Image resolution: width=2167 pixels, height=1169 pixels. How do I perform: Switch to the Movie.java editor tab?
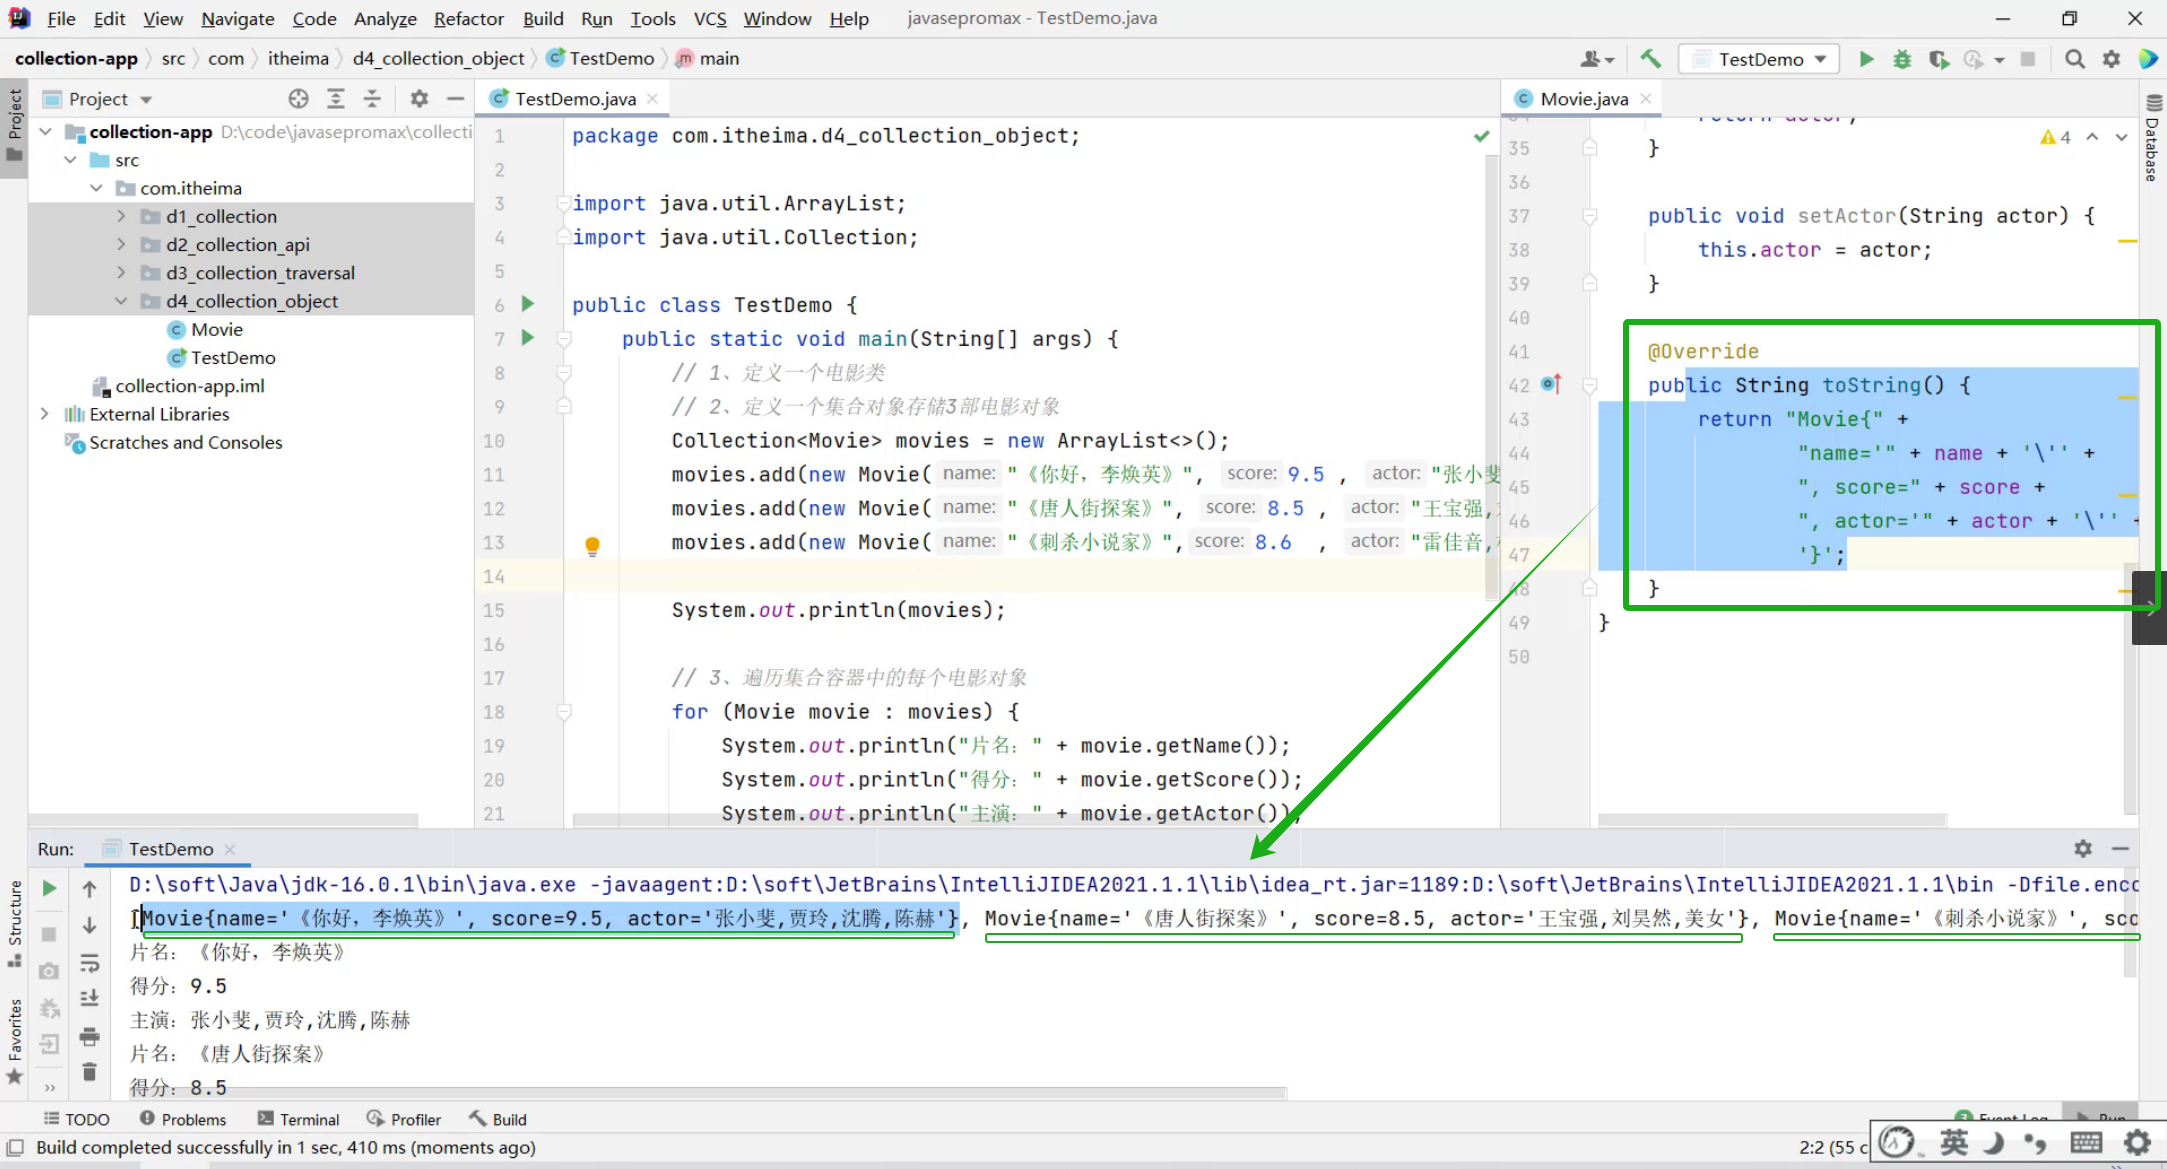pyautogui.click(x=1583, y=98)
